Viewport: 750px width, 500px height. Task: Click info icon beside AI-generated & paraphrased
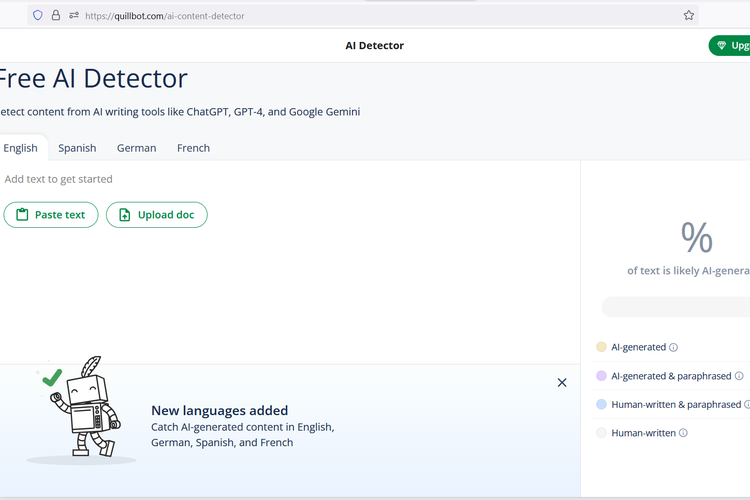click(x=739, y=377)
